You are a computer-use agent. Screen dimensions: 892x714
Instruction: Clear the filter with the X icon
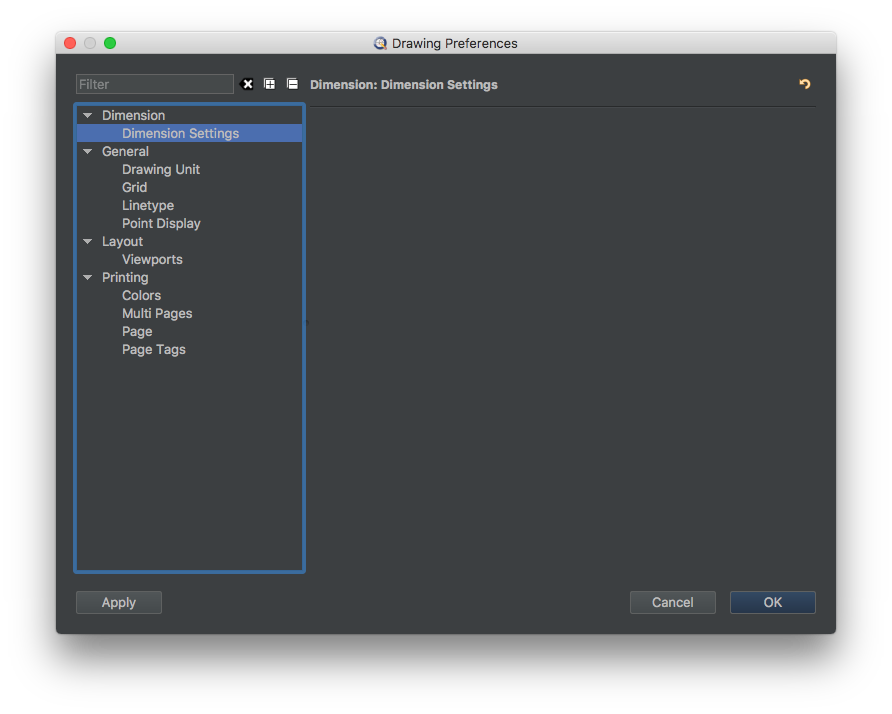(x=248, y=84)
